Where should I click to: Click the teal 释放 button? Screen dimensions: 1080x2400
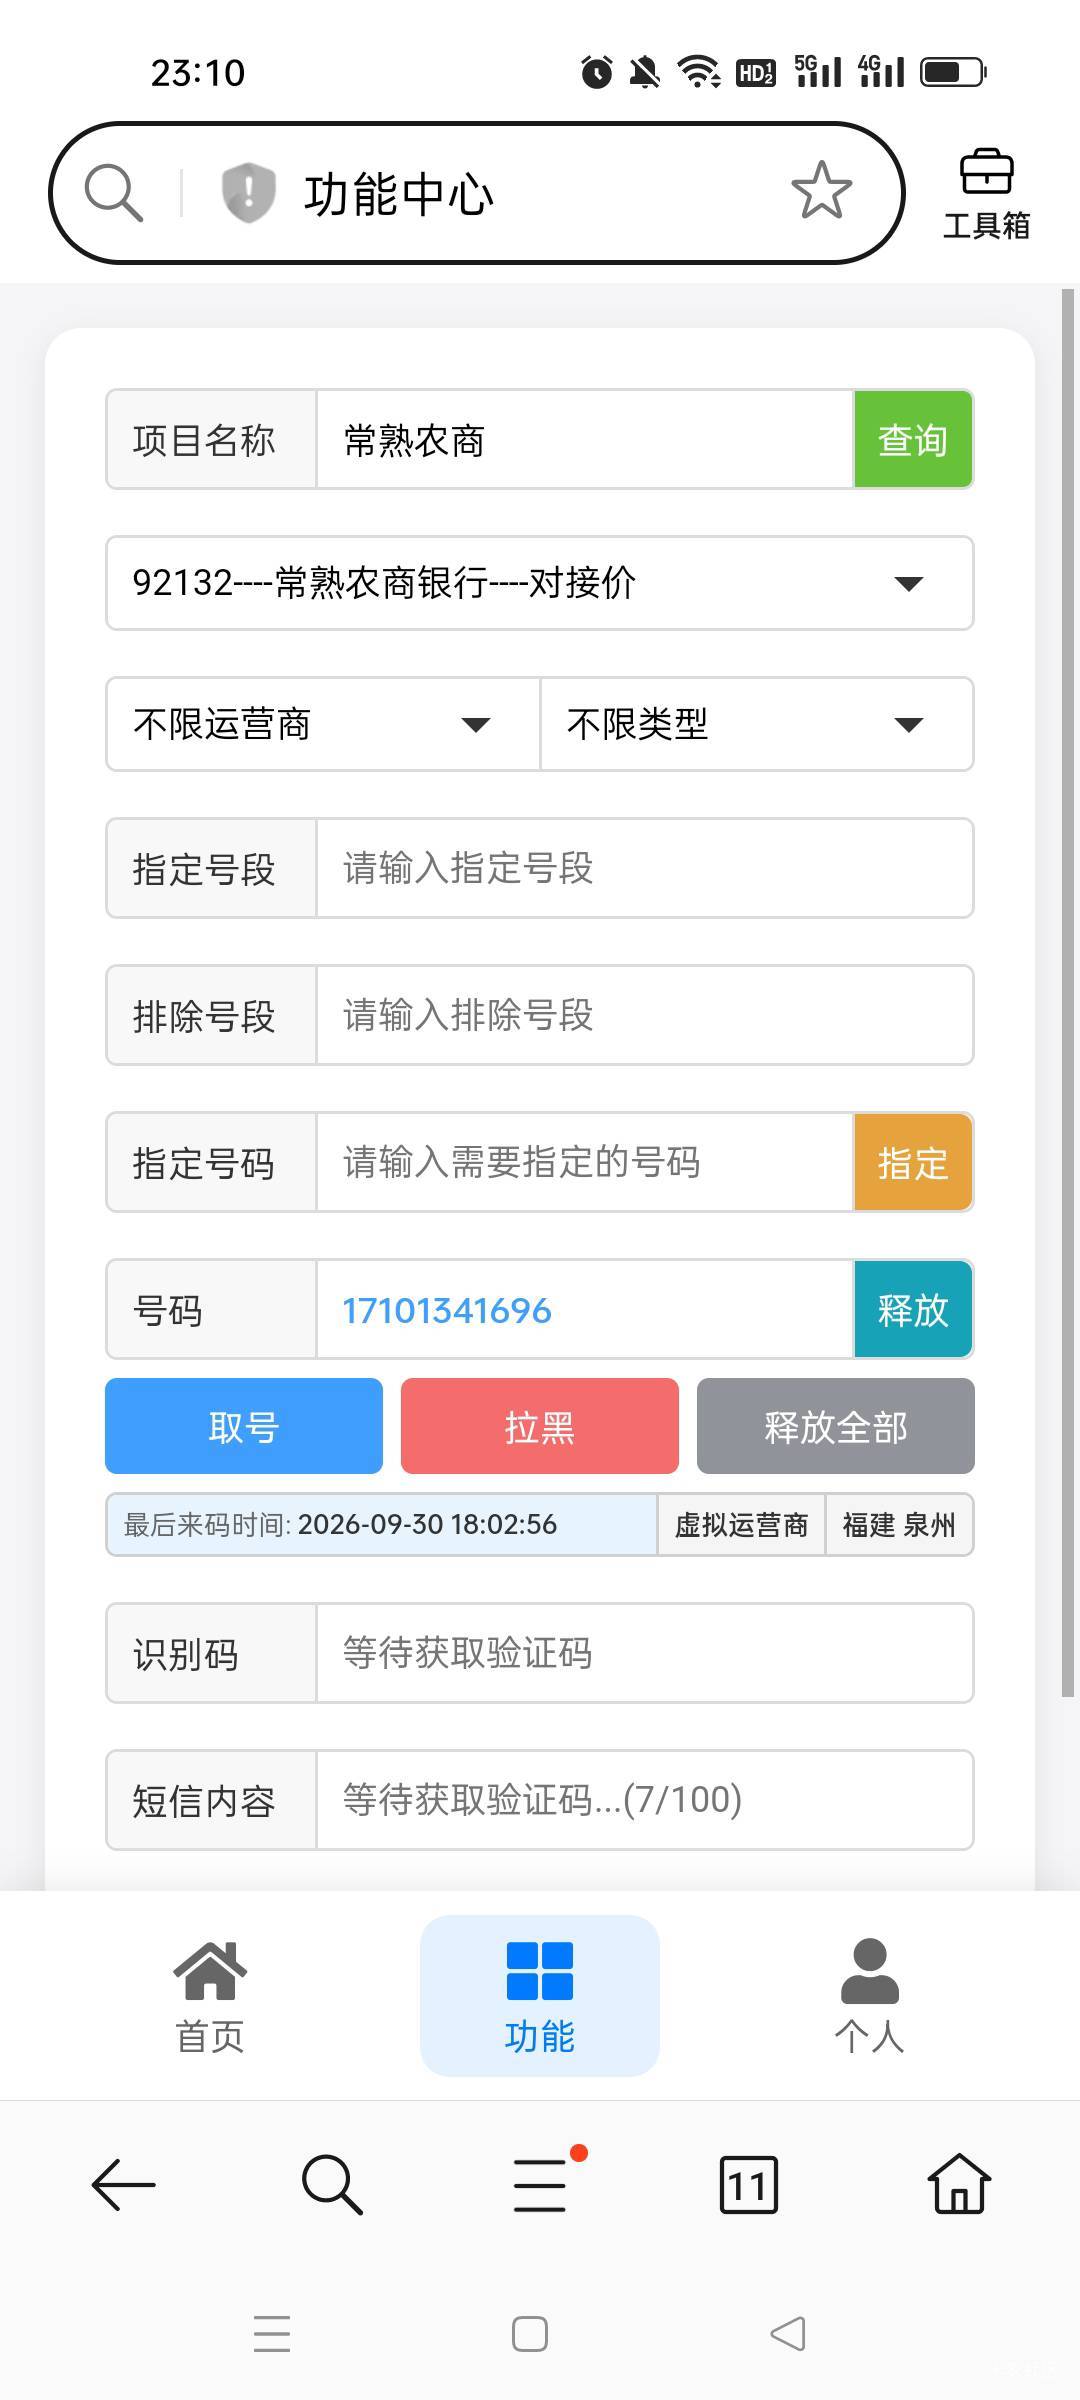[x=913, y=1309]
